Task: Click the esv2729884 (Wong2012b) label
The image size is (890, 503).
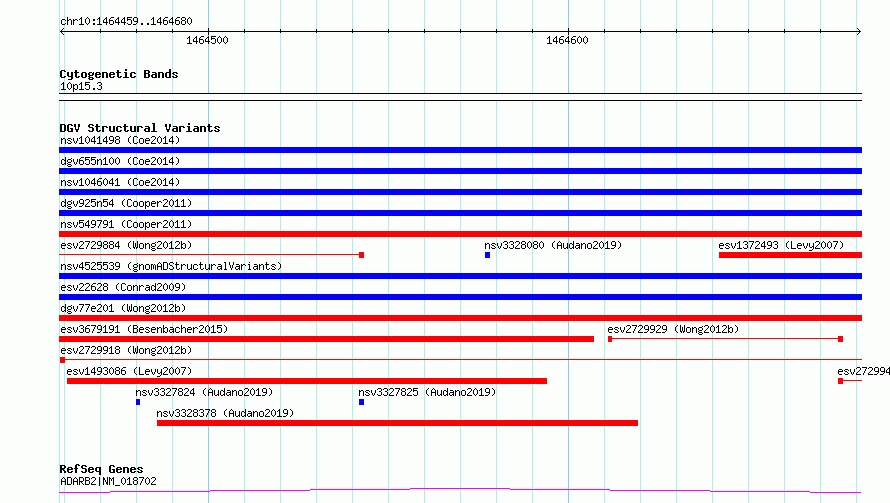Action: point(126,245)
